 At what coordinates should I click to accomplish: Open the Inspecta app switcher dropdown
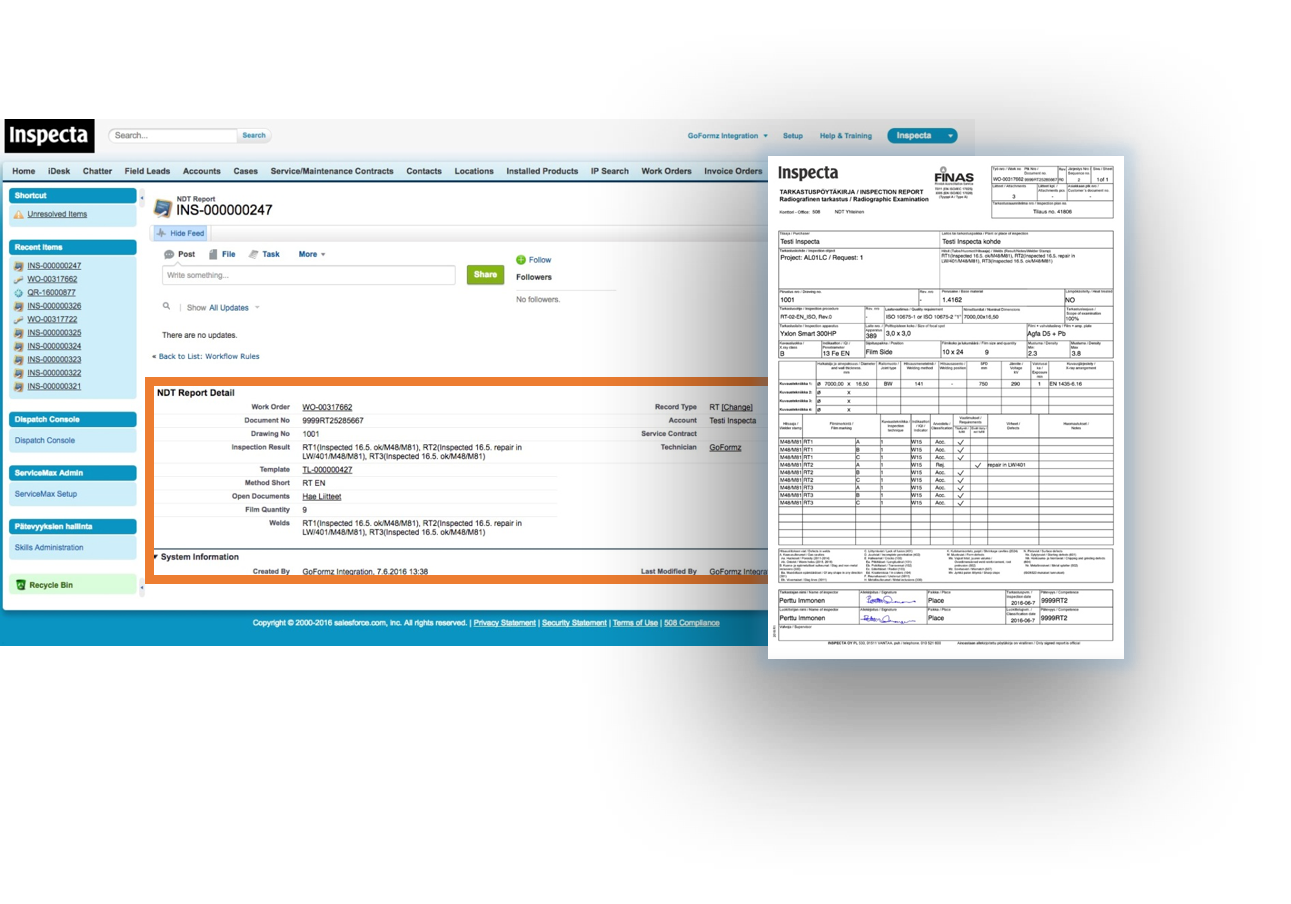pos(921,135)
